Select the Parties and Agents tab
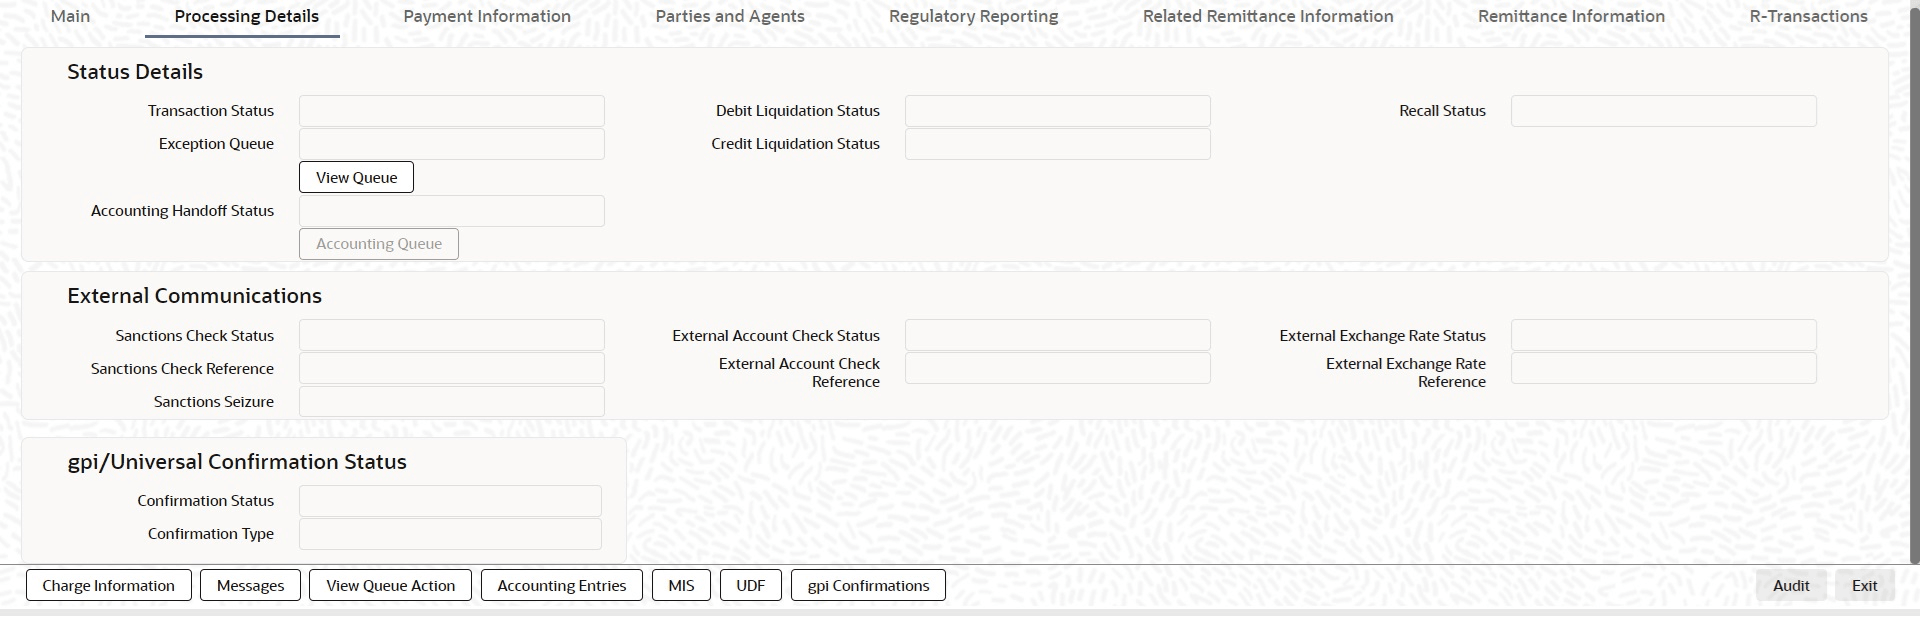The width and height of the screenshot is (1920, 618). click(x=730, y=16)
